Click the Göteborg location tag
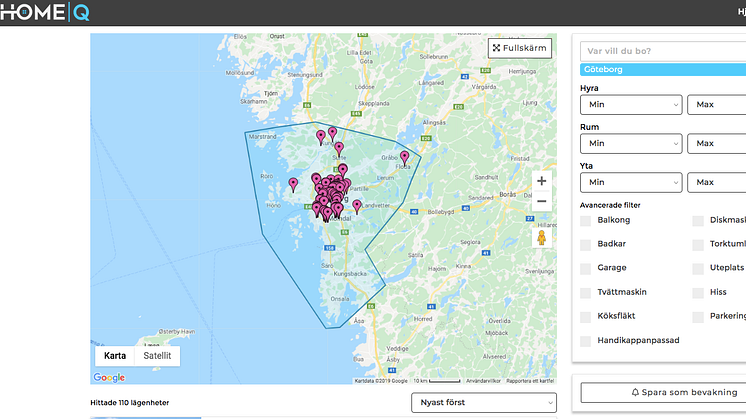746x419 pixels. [663, 69]
